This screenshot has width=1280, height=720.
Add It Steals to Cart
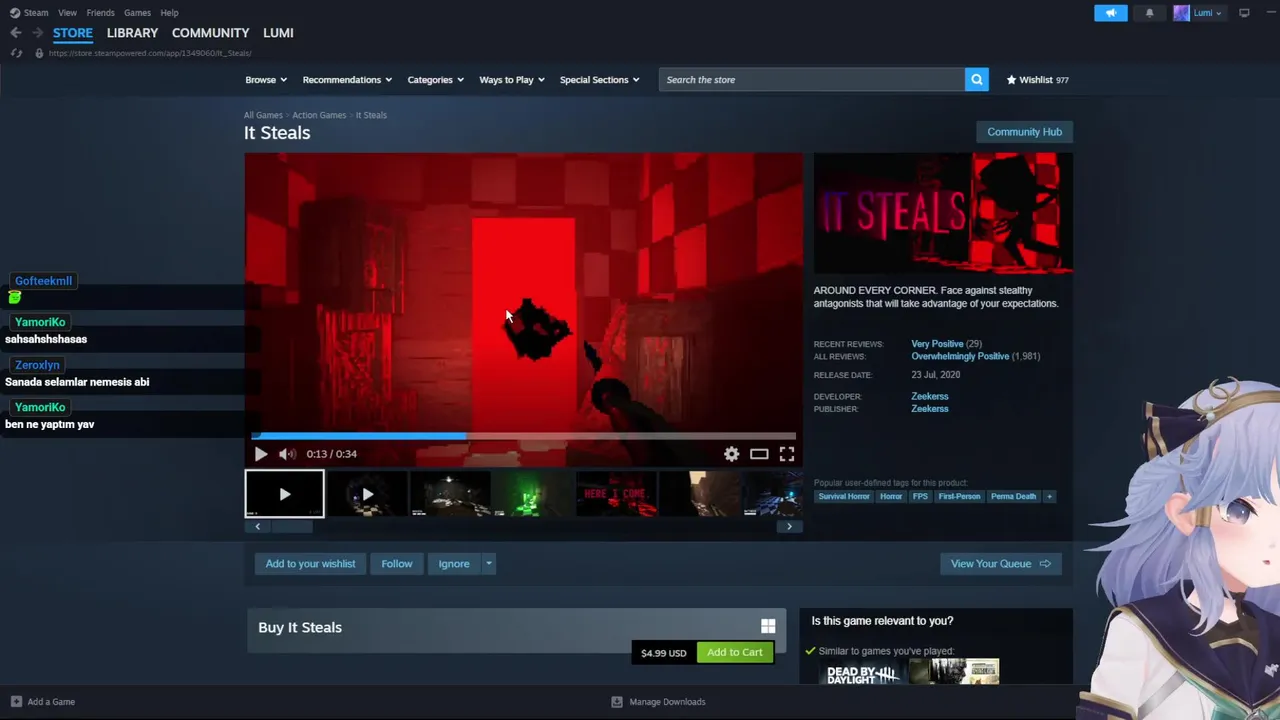pos(735,652)
